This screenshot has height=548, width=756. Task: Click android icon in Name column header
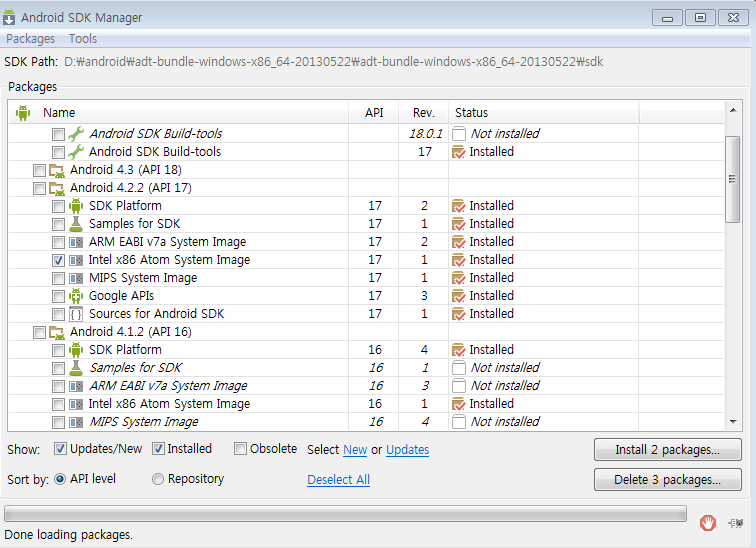pyautogui.click(x=23, y=113)
